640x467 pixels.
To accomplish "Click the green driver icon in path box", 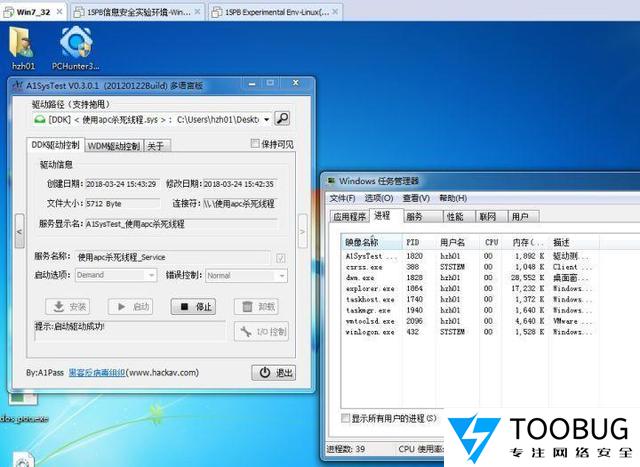I will click(x=40, y=119).
